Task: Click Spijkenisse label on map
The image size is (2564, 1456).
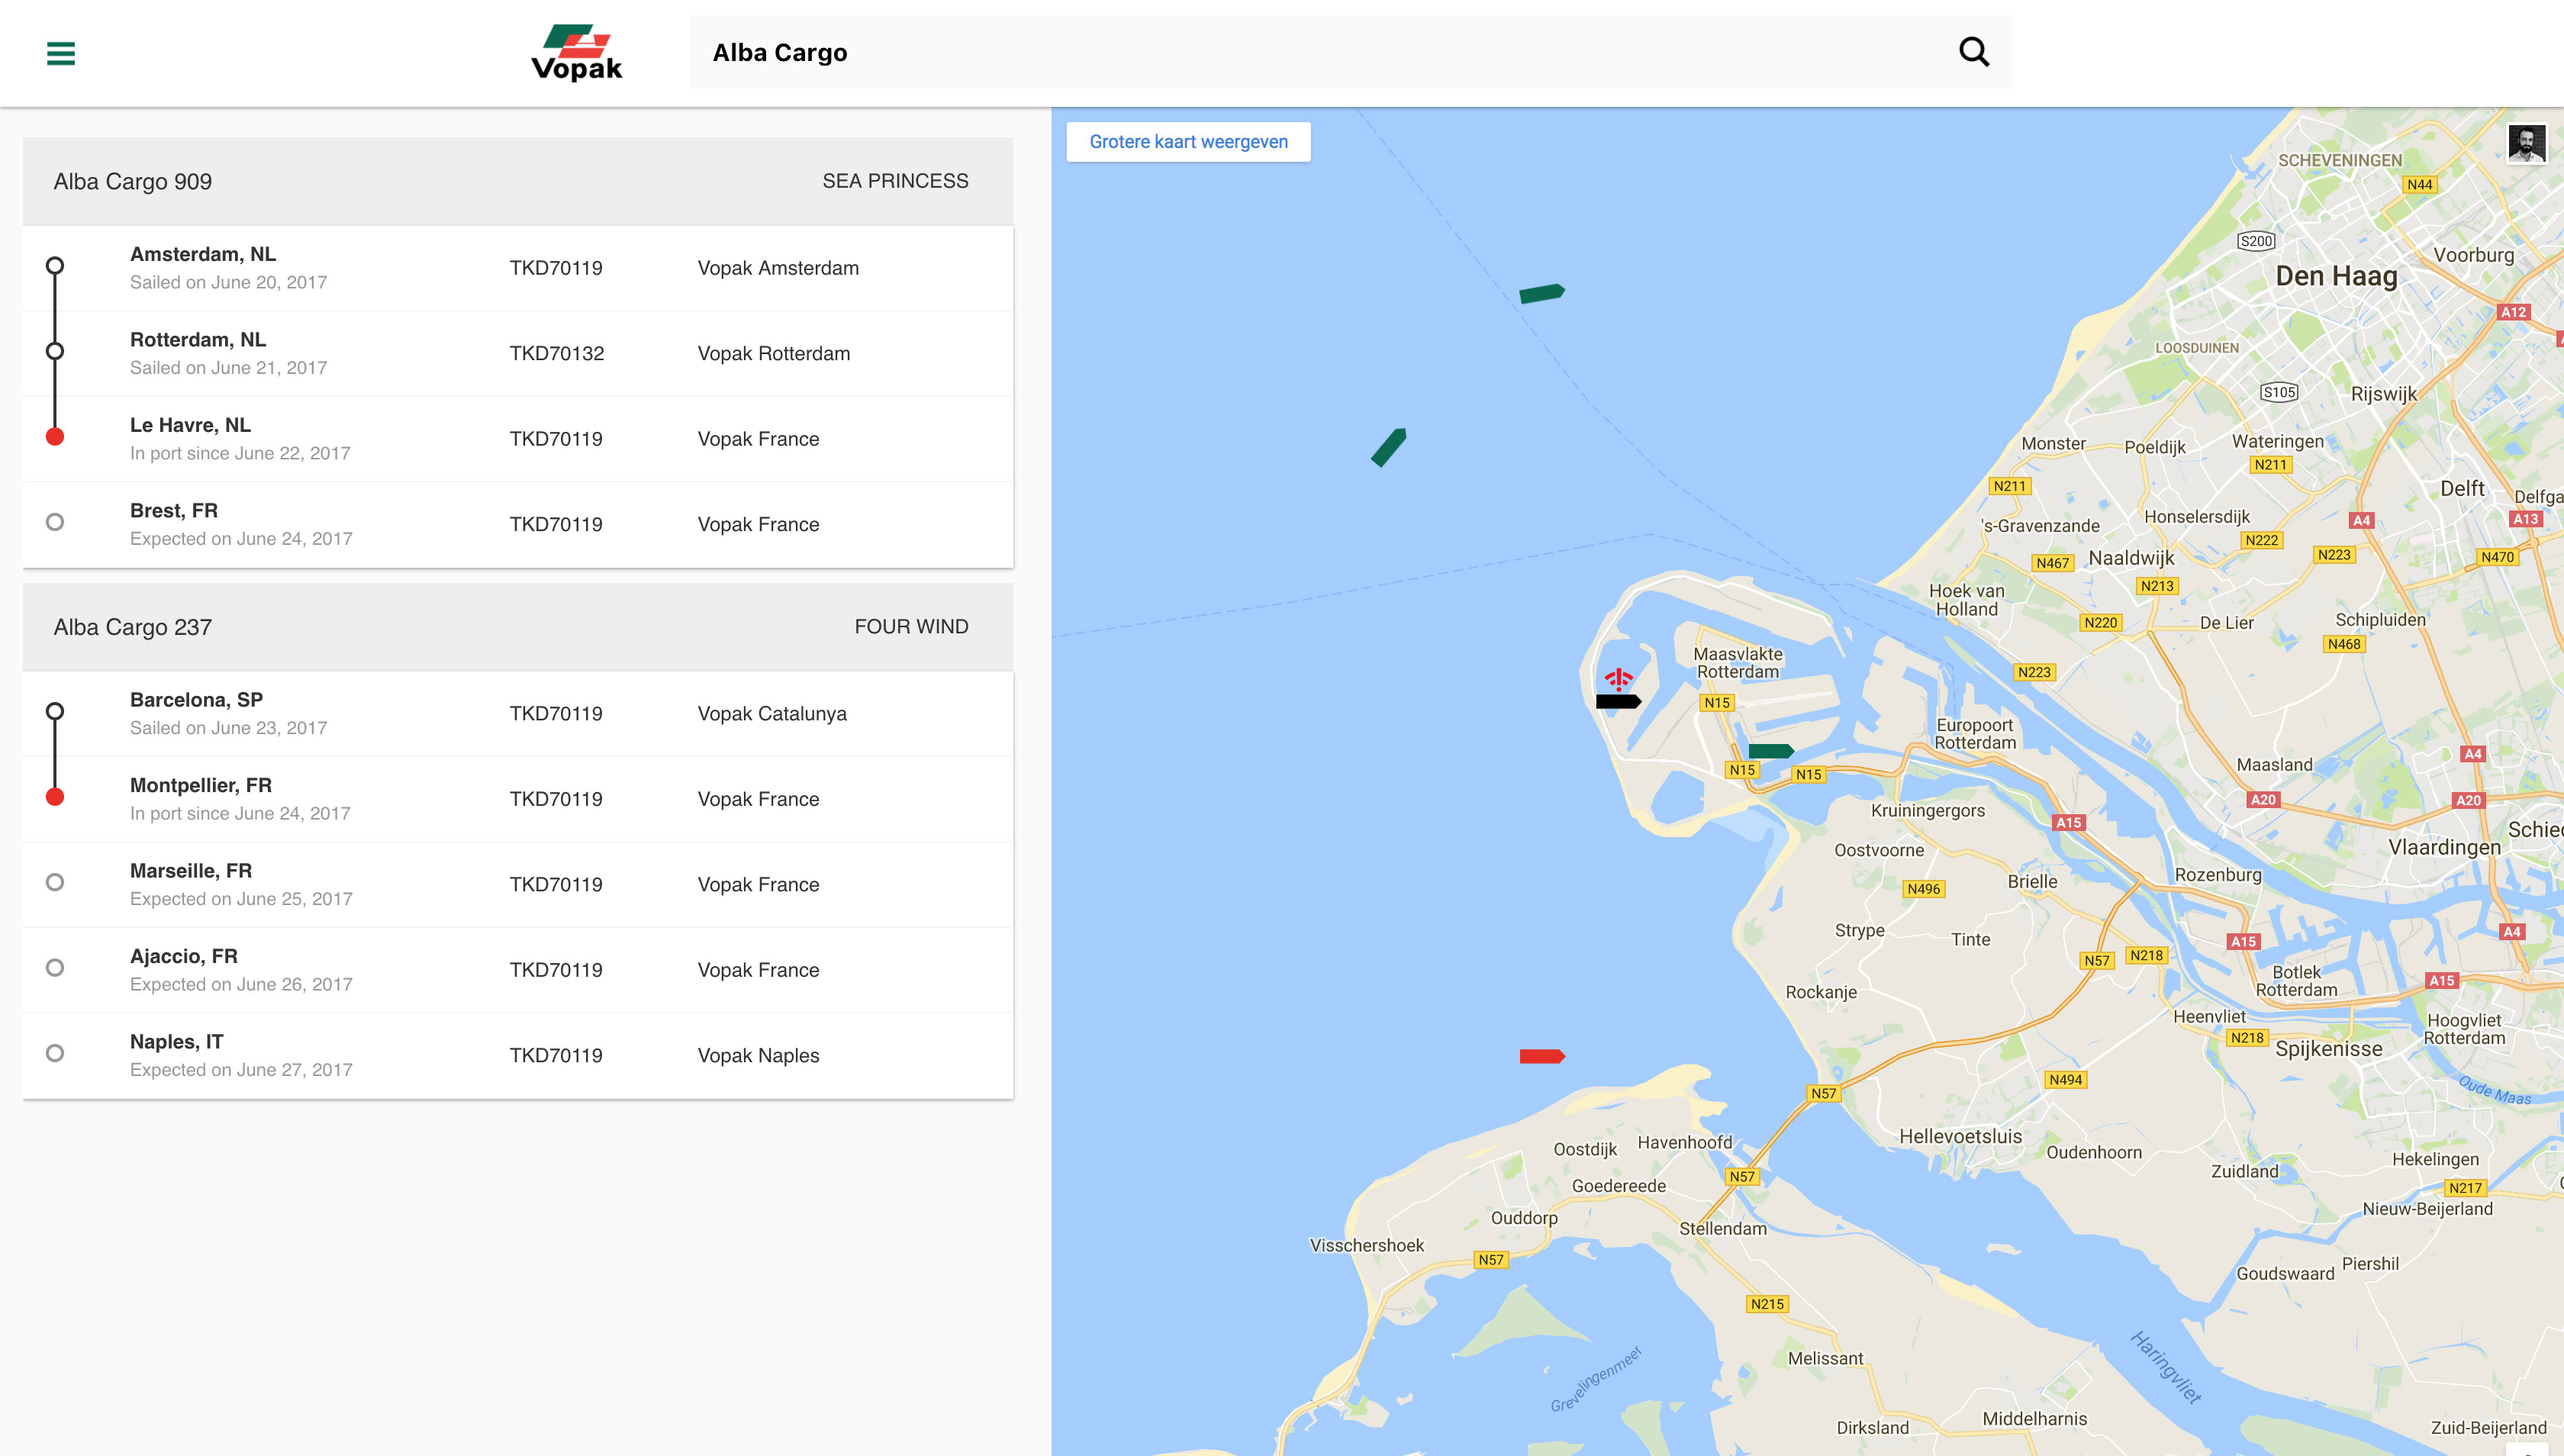Action: click(2328, 1049)
